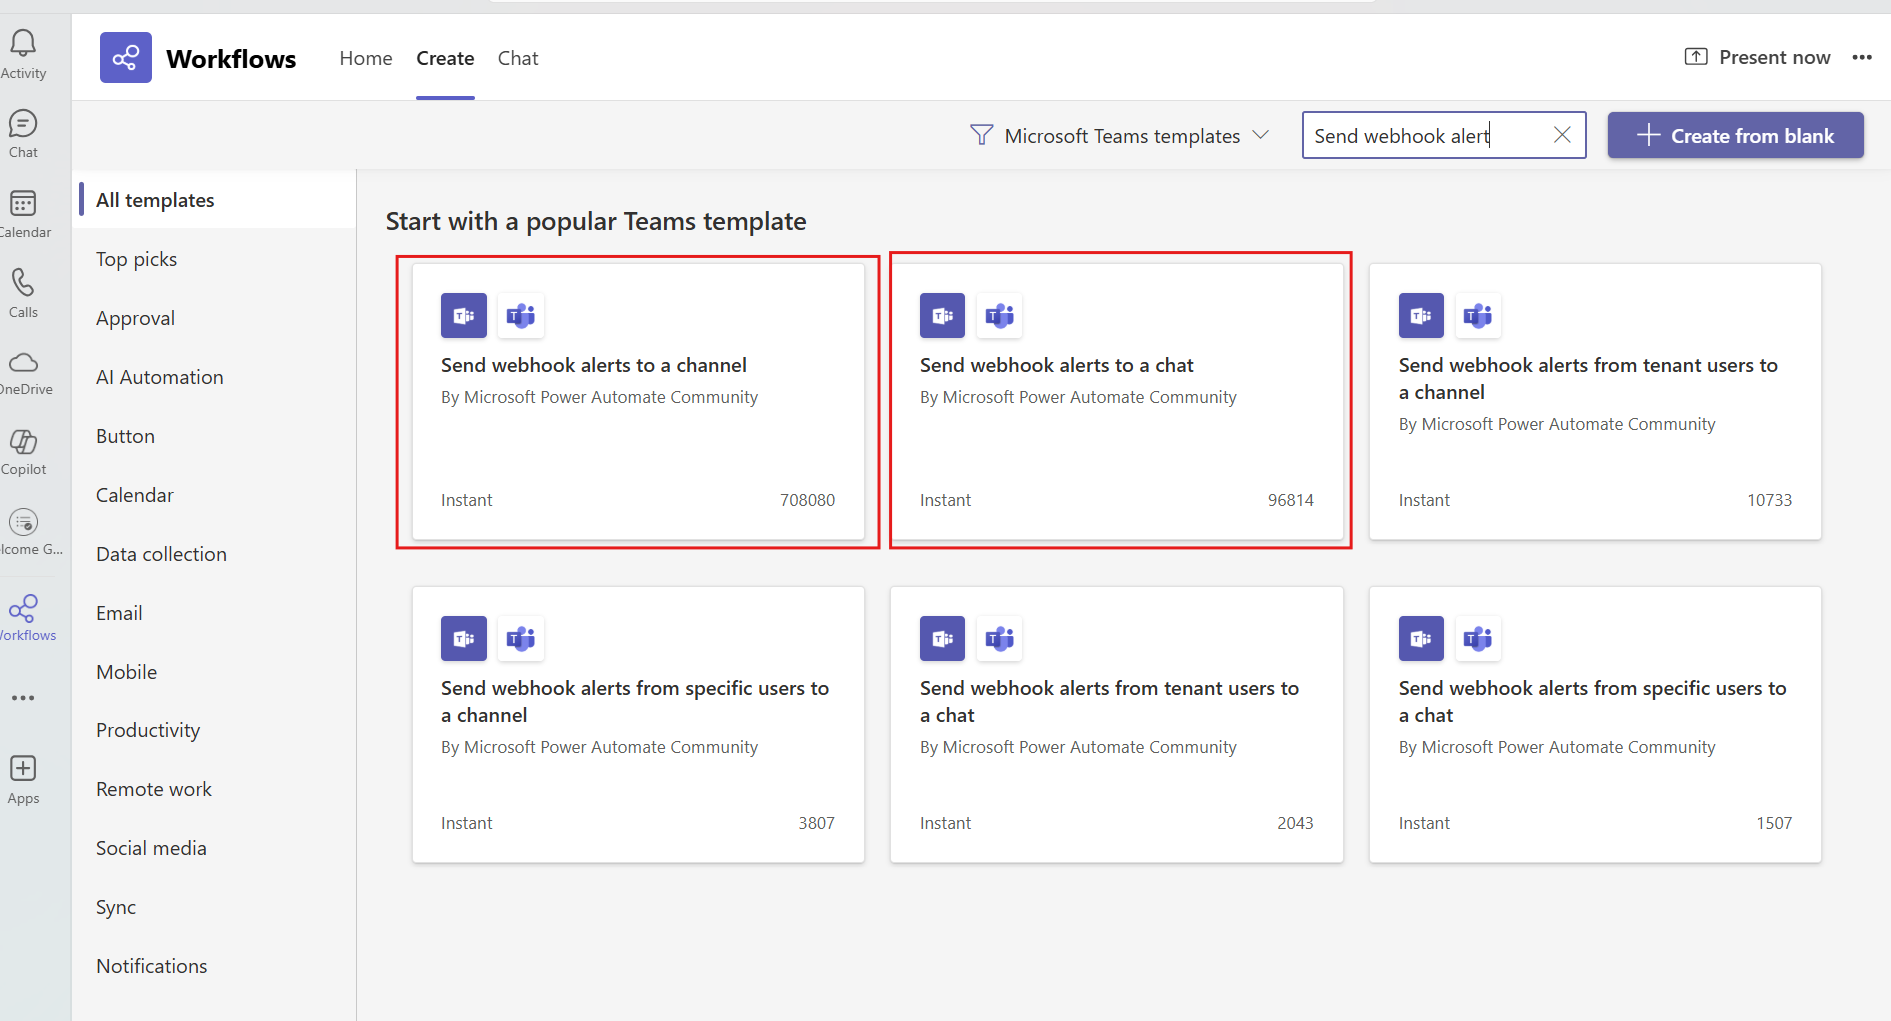Select Data collection category
1891x1021 pixels.
coord(216,554)
